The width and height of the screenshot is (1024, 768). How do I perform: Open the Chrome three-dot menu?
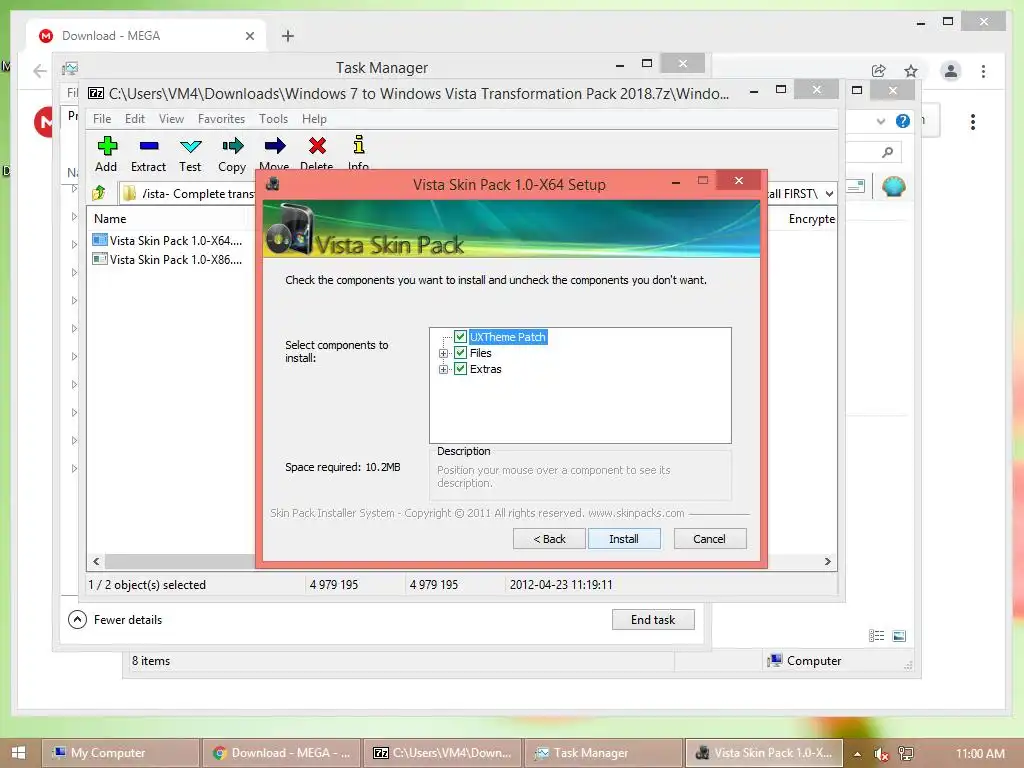pos(984,71)
